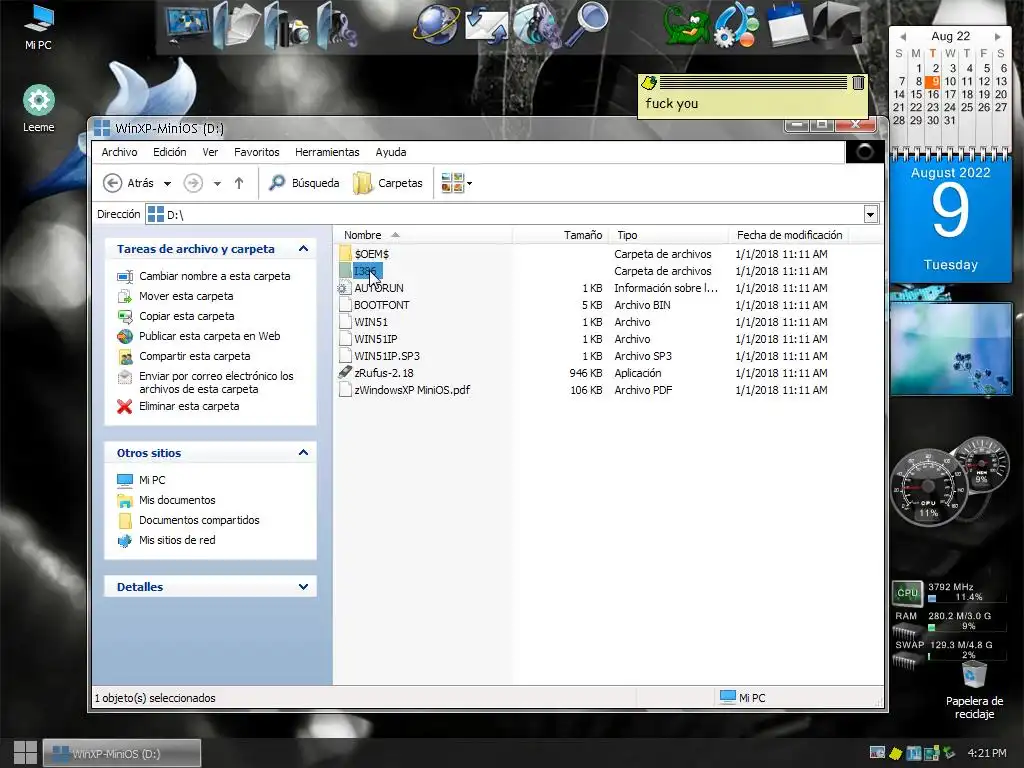Open the Archivo menu
Viewport: 1024px width, 768px height.
point(120,152)
